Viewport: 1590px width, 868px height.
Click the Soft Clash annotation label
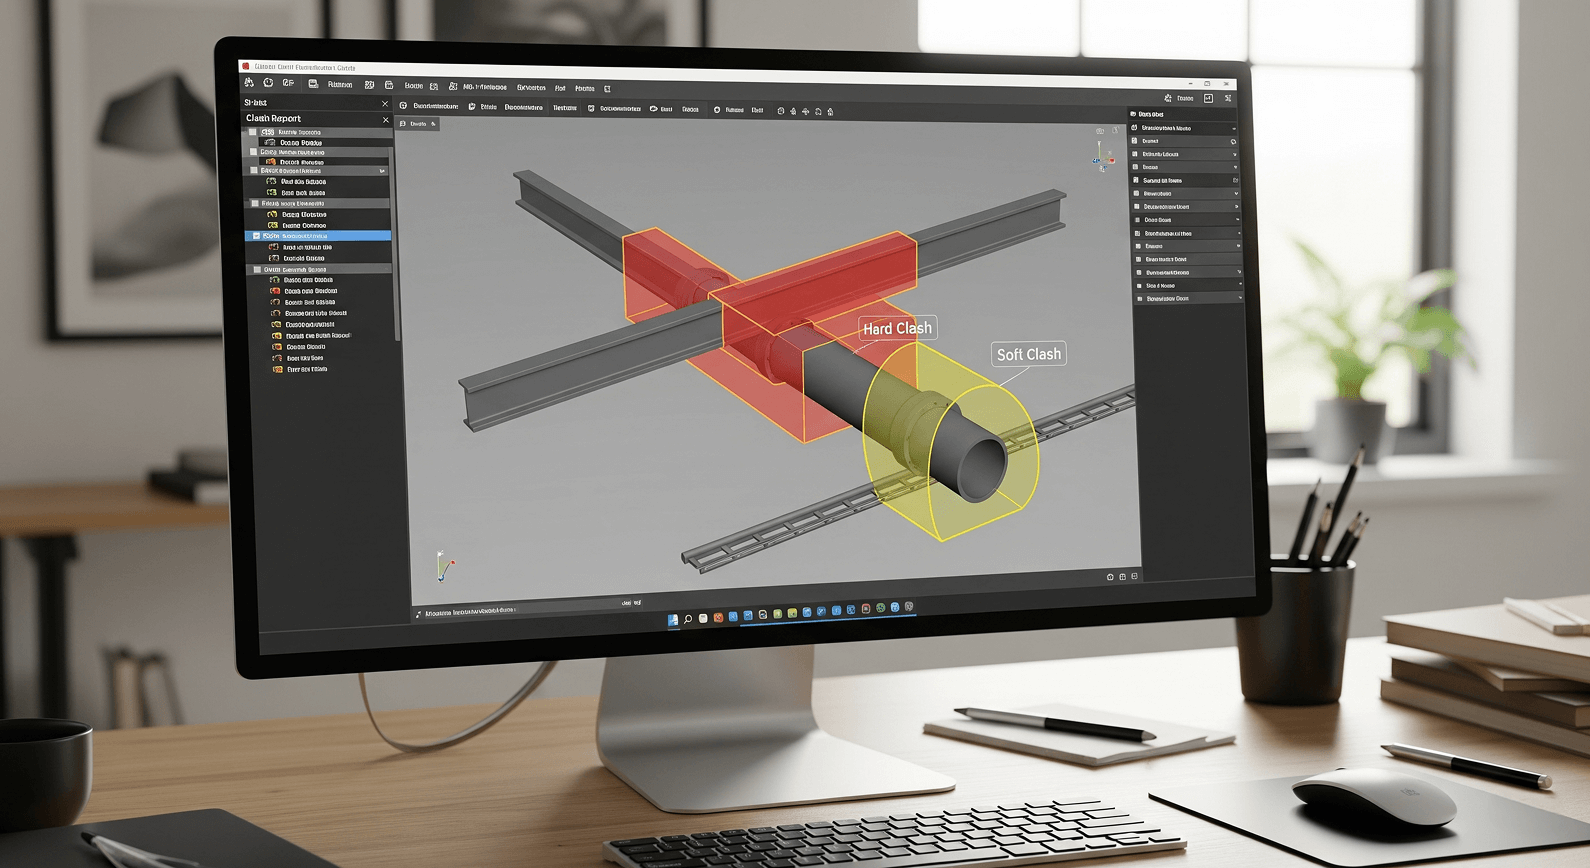[x=1028, y=354]
